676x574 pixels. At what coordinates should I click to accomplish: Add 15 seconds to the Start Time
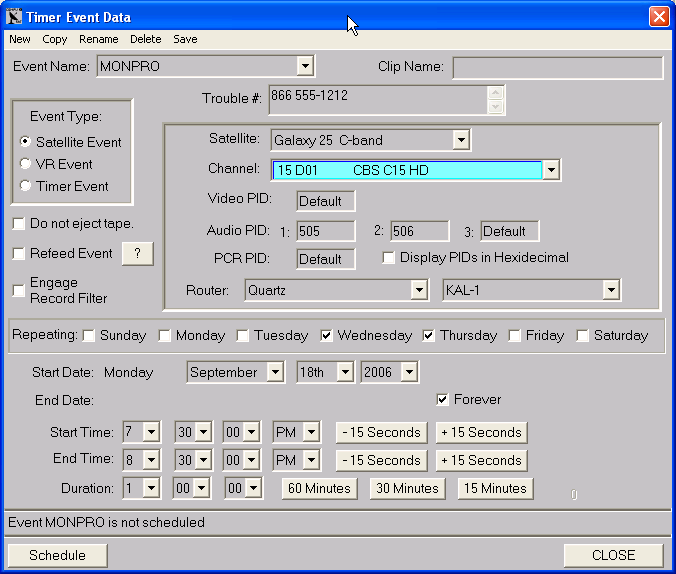pos(480,433)
